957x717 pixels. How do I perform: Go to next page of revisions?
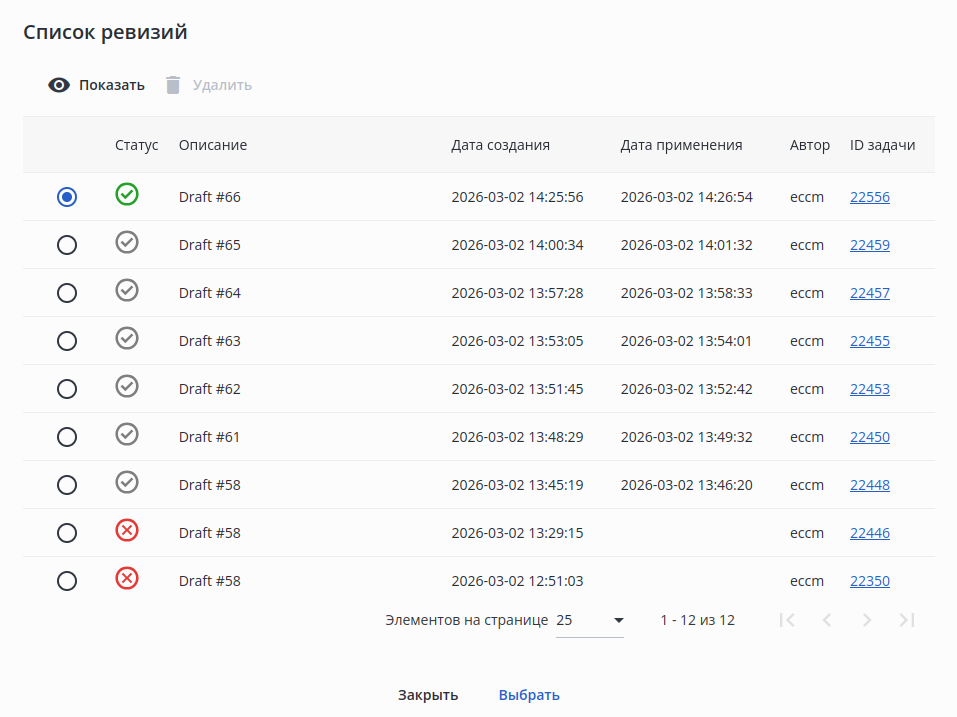[867, 620]
